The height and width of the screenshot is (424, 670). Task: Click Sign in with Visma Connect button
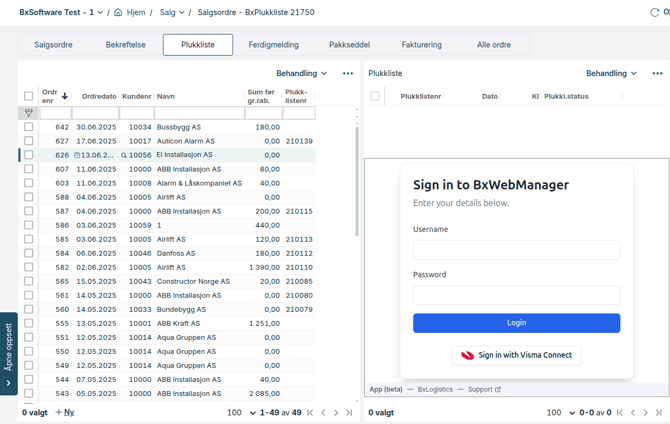coord(517,355)
